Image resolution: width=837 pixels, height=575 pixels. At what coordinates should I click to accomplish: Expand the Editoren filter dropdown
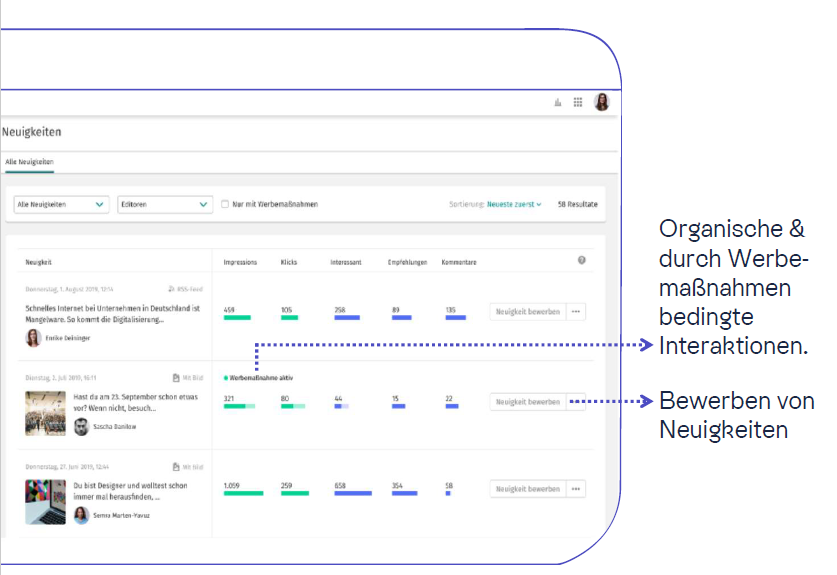pyautogui.click(x=164, y=204)
